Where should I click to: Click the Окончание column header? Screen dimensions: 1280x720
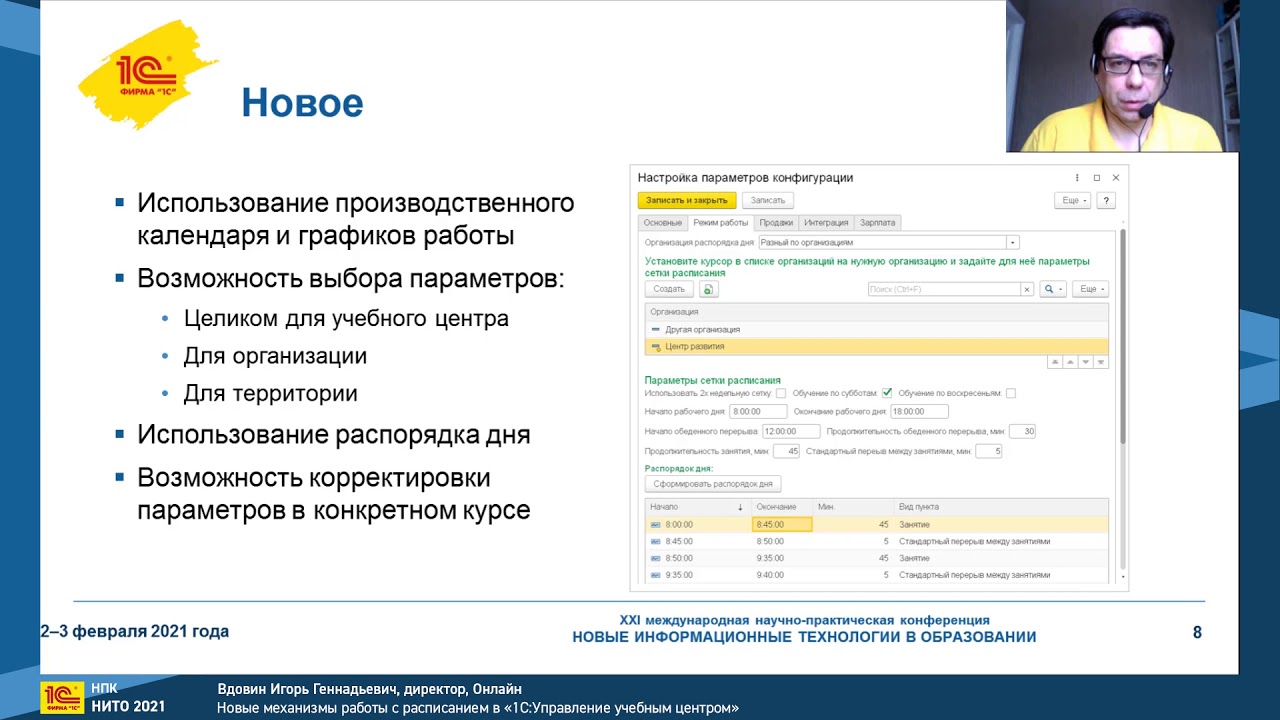[x=781, y=507]
